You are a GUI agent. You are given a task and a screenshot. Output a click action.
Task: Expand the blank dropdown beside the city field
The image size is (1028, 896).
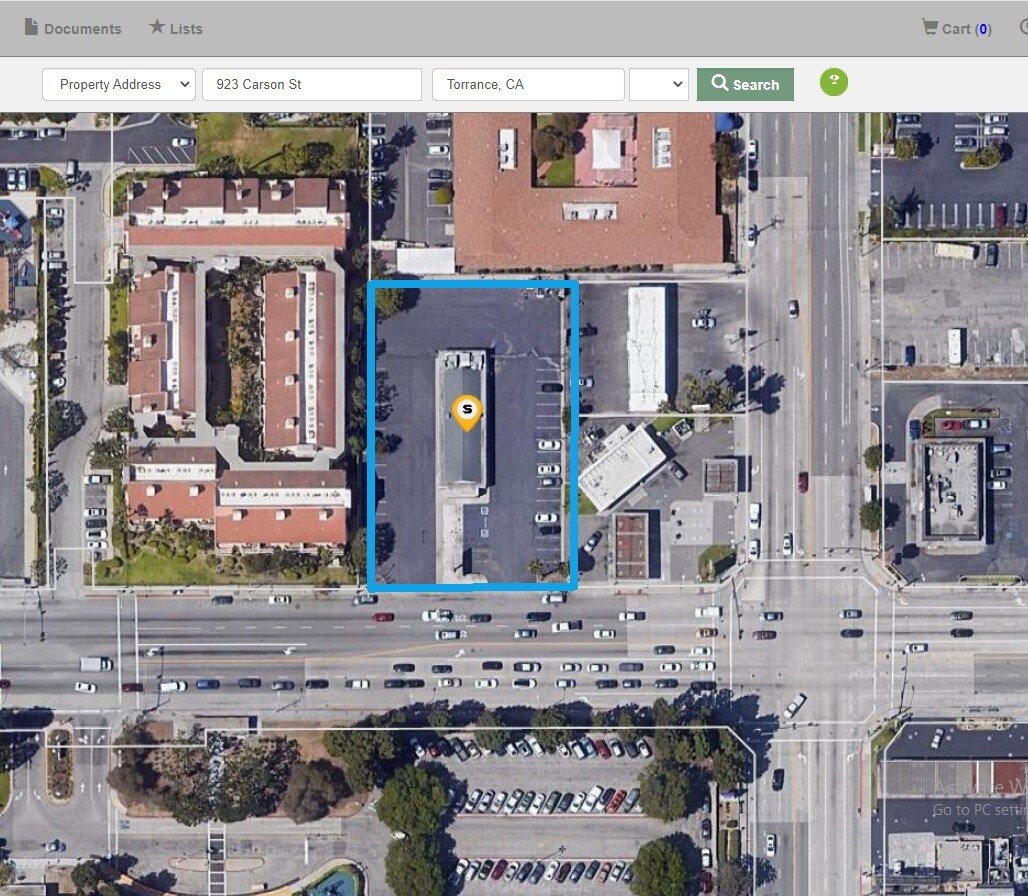pyautogui.click(x=659, y=84)
